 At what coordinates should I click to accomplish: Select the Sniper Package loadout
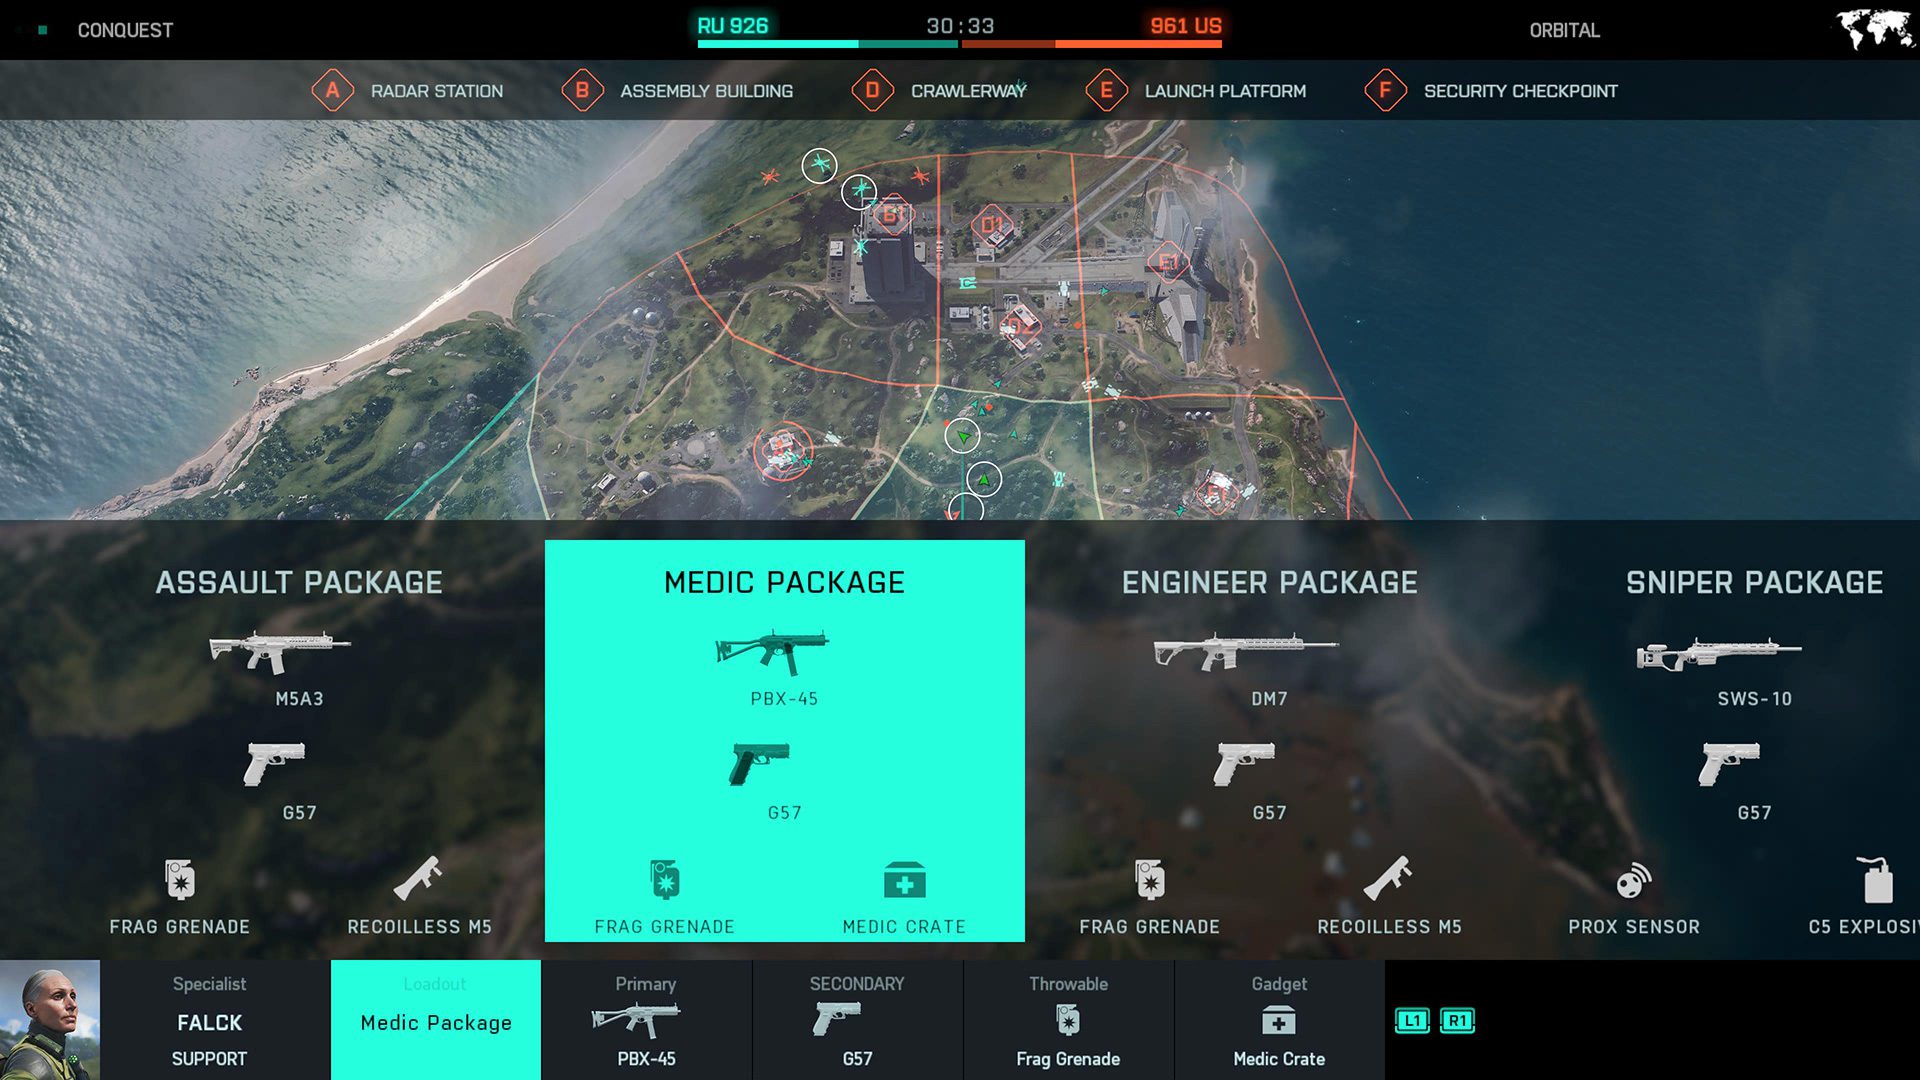(1753, 738)
